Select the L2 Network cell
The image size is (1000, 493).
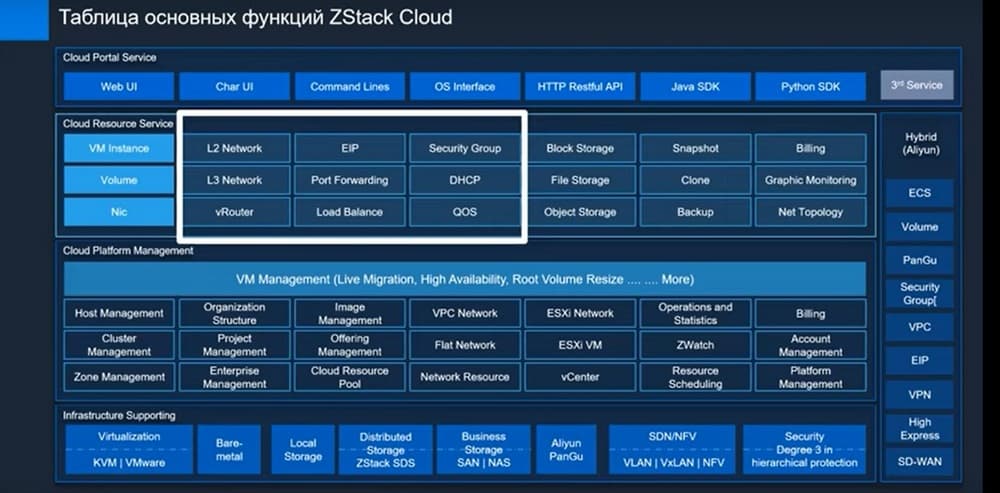click(x=234, y=148)
